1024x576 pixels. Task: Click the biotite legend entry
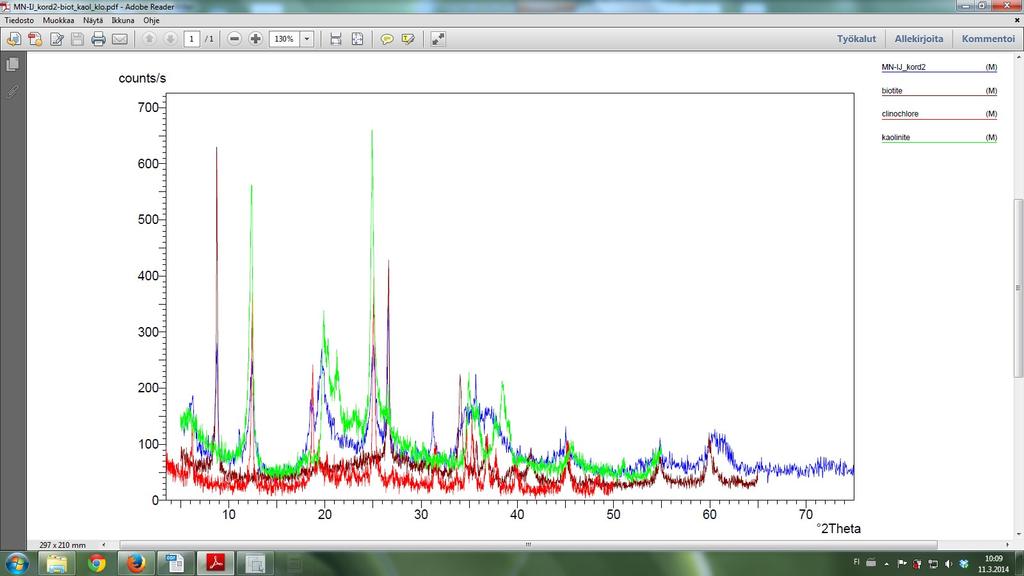pyautogui.click(x=938, y=91)
